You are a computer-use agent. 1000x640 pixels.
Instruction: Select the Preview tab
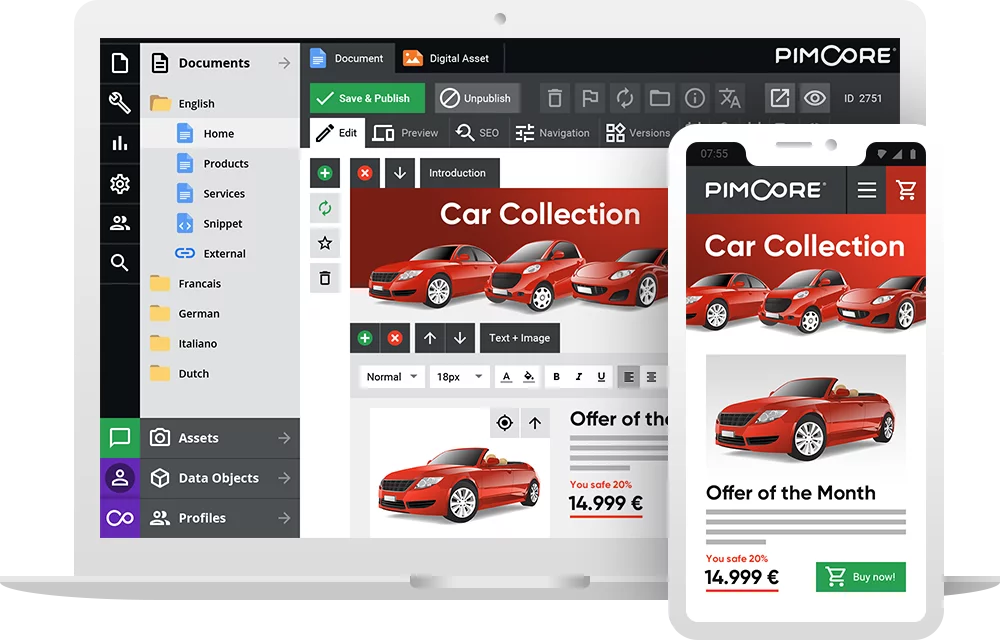(406, 133)
